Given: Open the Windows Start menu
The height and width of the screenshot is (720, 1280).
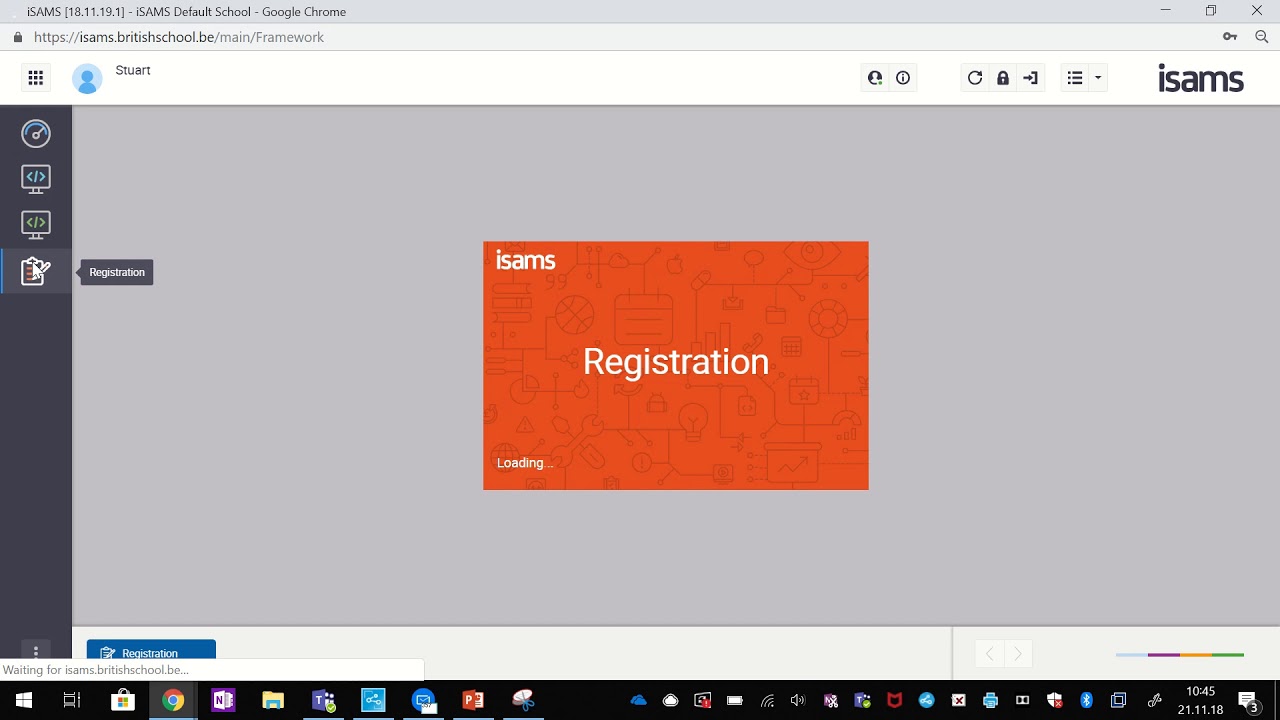Looking at the screenshot, I should [24, 700].
